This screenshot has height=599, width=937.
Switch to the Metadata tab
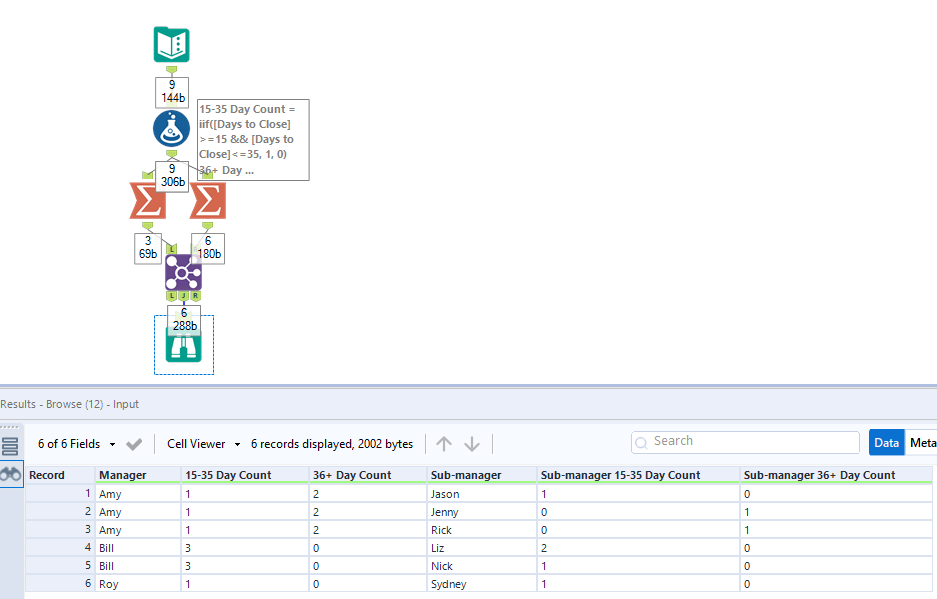(x=921, y=442)
